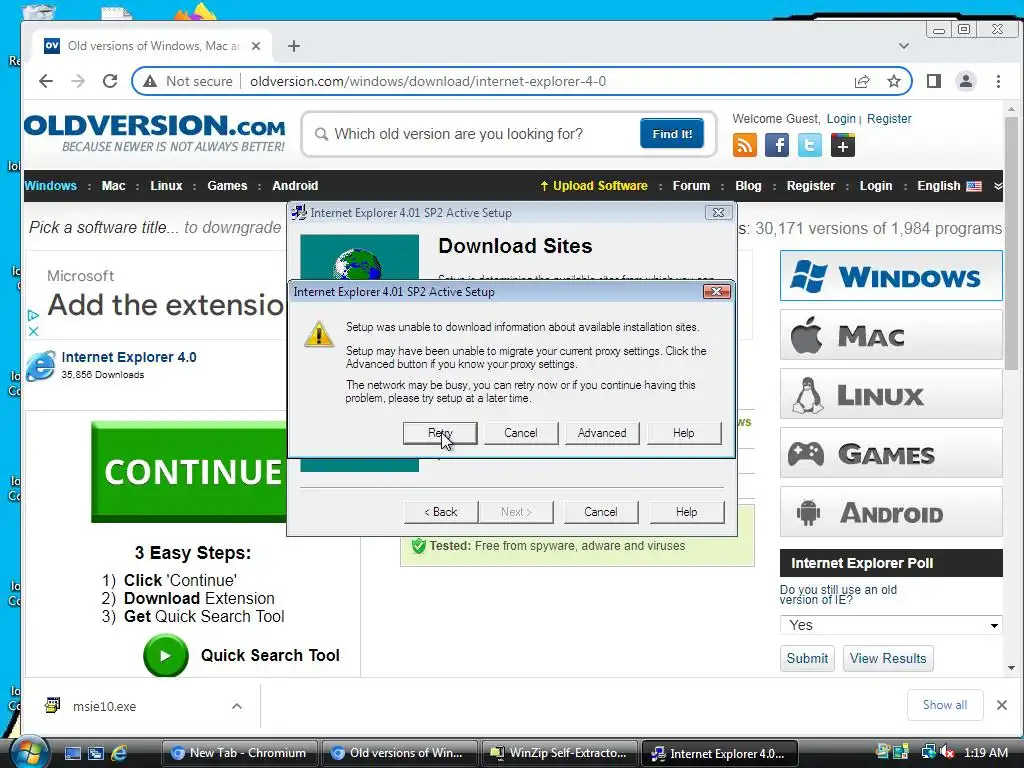Bookmark this page with the star icon
1024x768 pixels.
tap(893, 81)
